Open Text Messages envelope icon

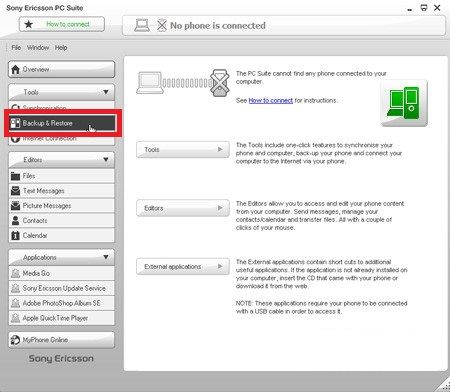tap(15, 191)
